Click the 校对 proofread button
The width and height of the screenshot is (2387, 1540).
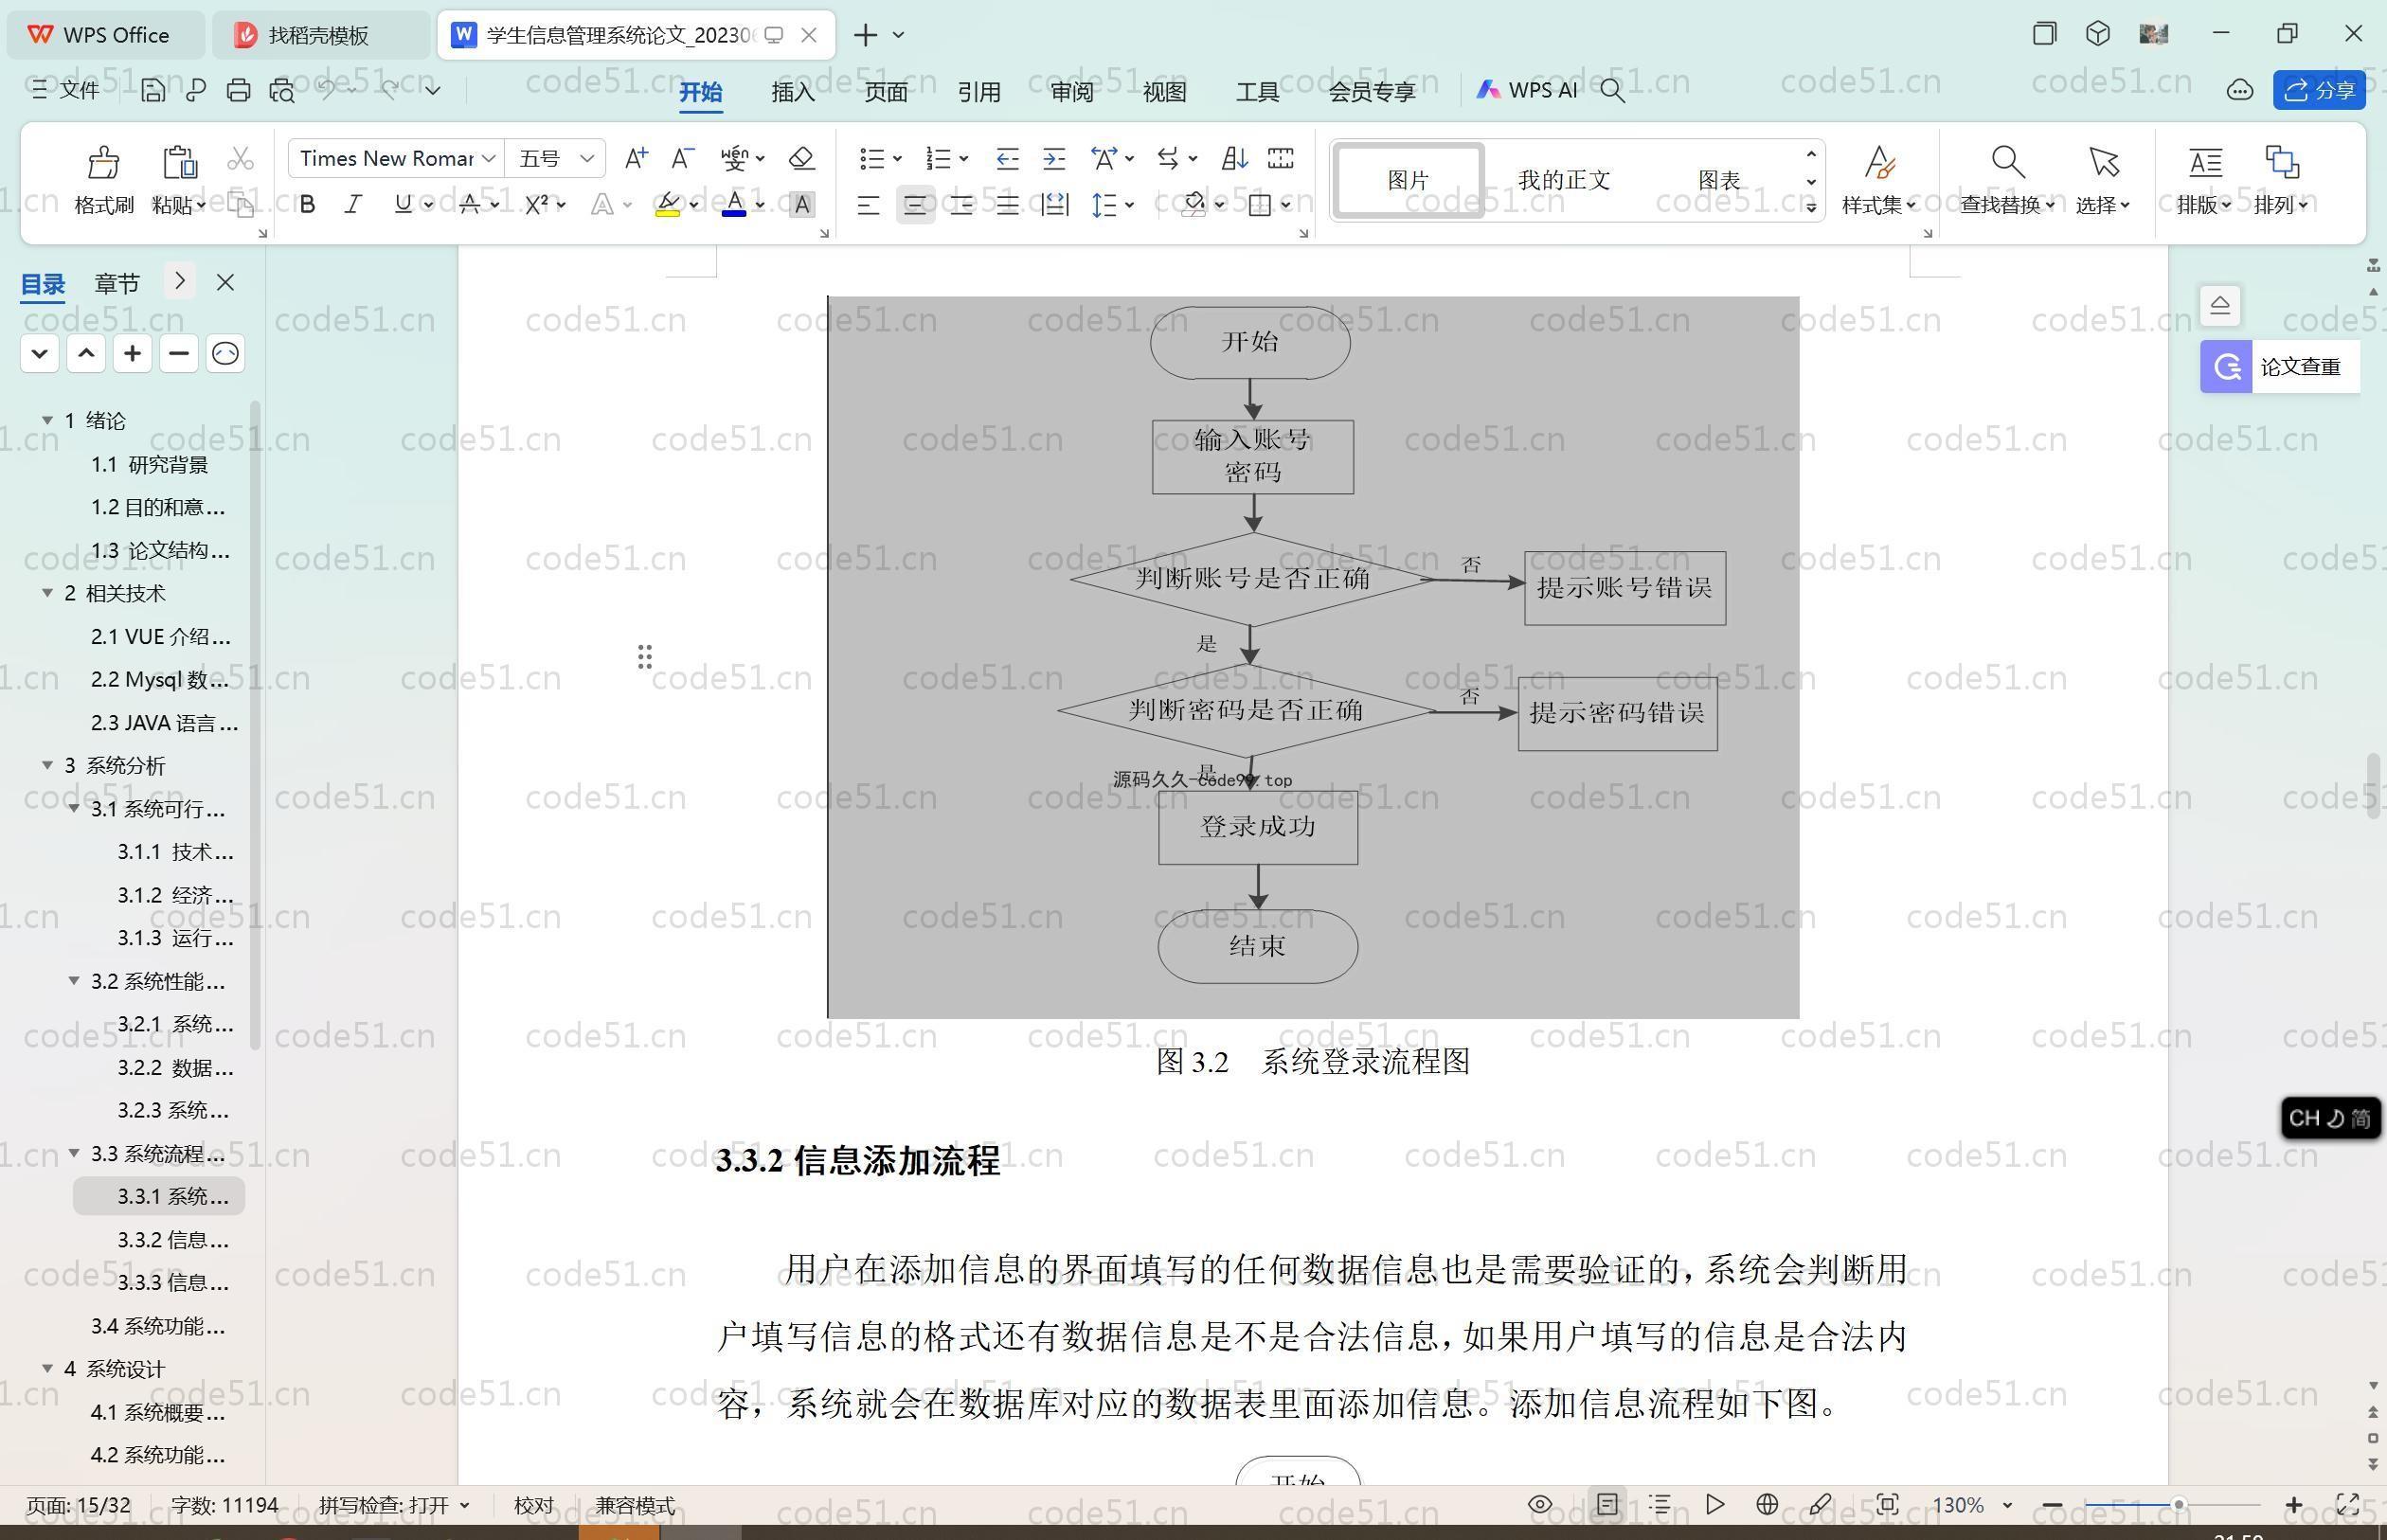click(534, 1505)
